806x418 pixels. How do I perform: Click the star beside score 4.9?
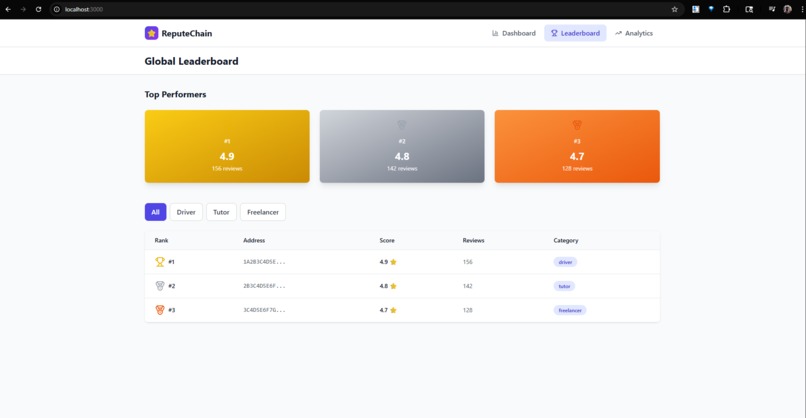pos(393,262)
